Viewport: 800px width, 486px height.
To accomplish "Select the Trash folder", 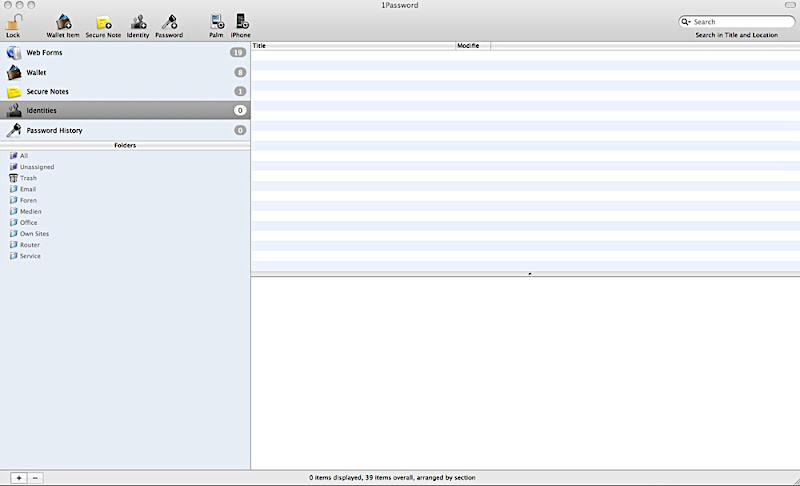I will click(x=28, y=178).
